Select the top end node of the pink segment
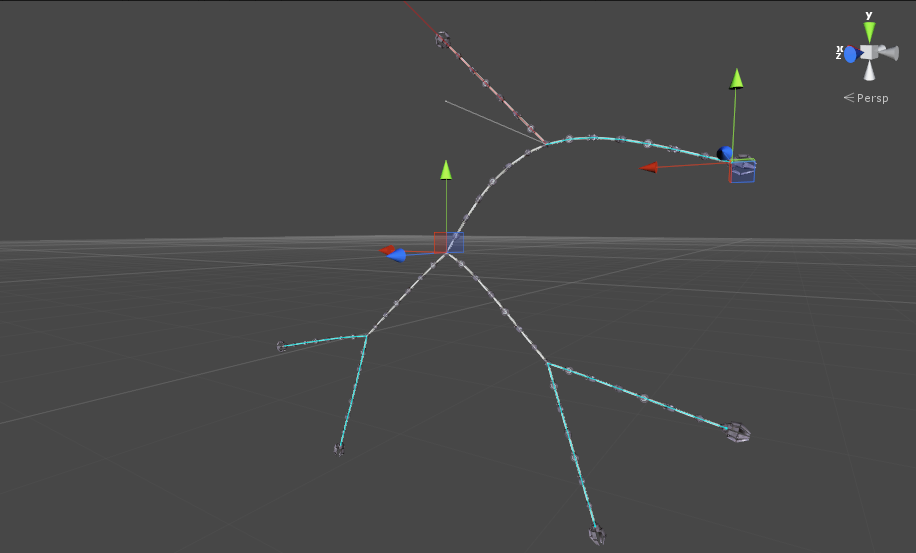Screen dimensions: 916x553 click(442, 40)
